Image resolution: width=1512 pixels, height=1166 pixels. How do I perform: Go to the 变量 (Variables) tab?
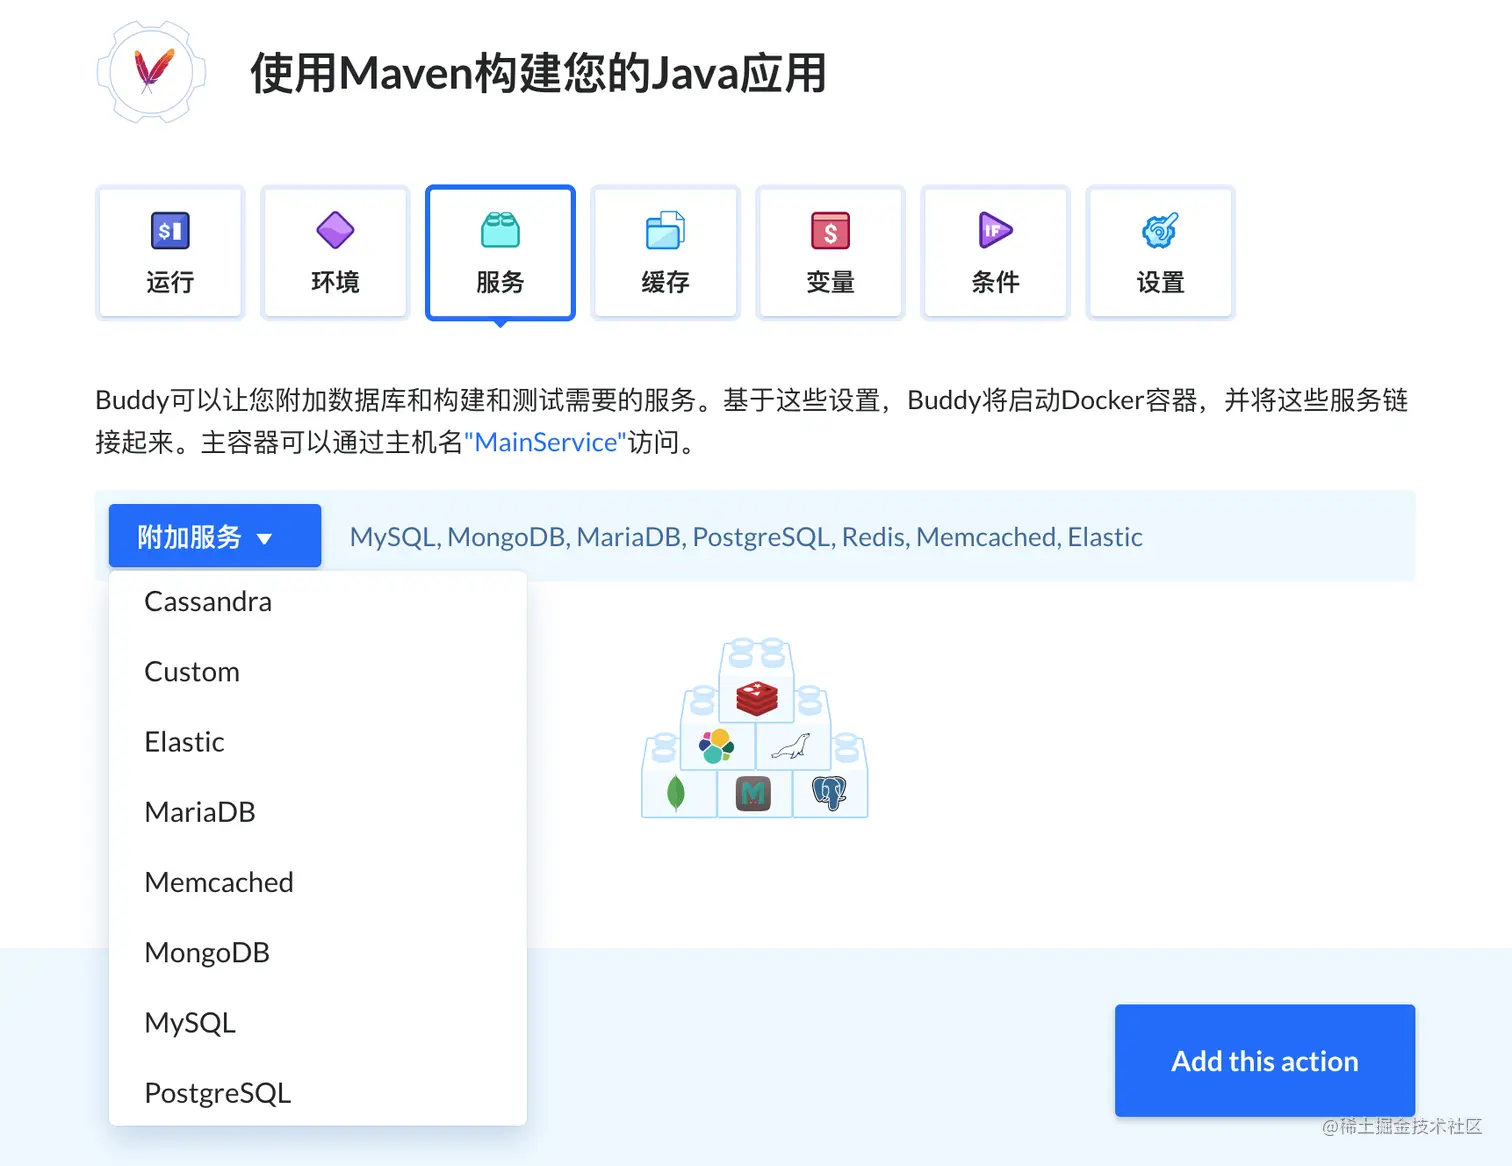[x=830, y=252]
